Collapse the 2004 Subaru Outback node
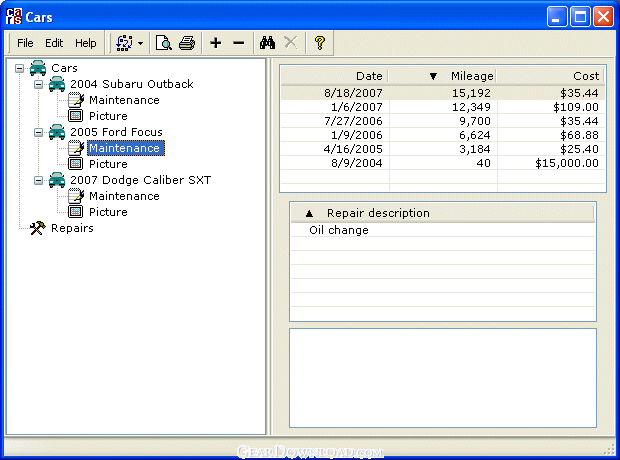 point(38,84)
